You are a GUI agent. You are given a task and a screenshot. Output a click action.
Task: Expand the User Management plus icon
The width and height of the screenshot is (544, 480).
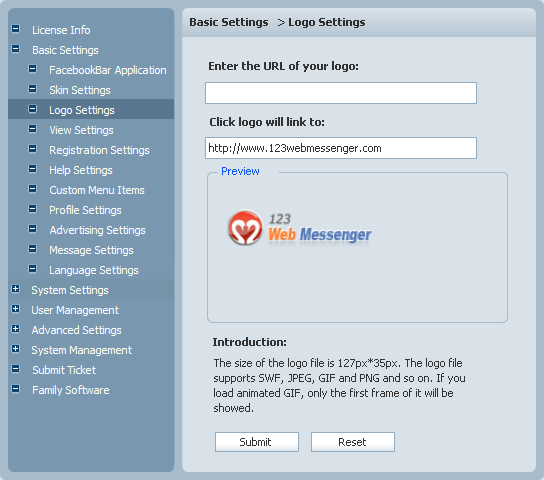16,309
